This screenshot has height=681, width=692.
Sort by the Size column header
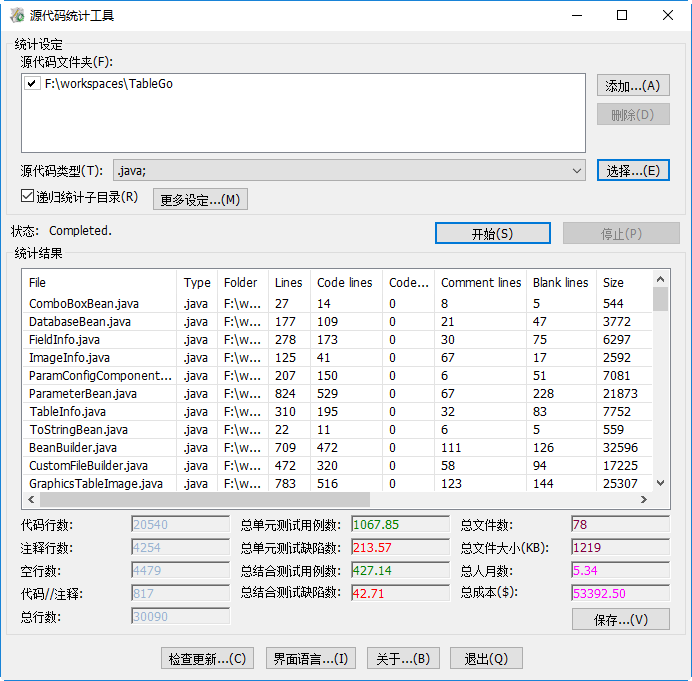pos(624,282)
